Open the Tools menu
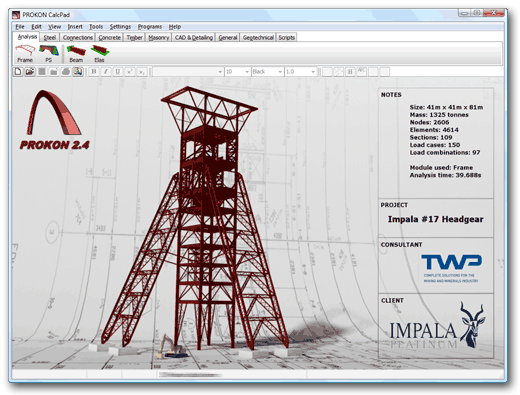The height and width of the screenshot is (395, 520). [x=96, y=27]
